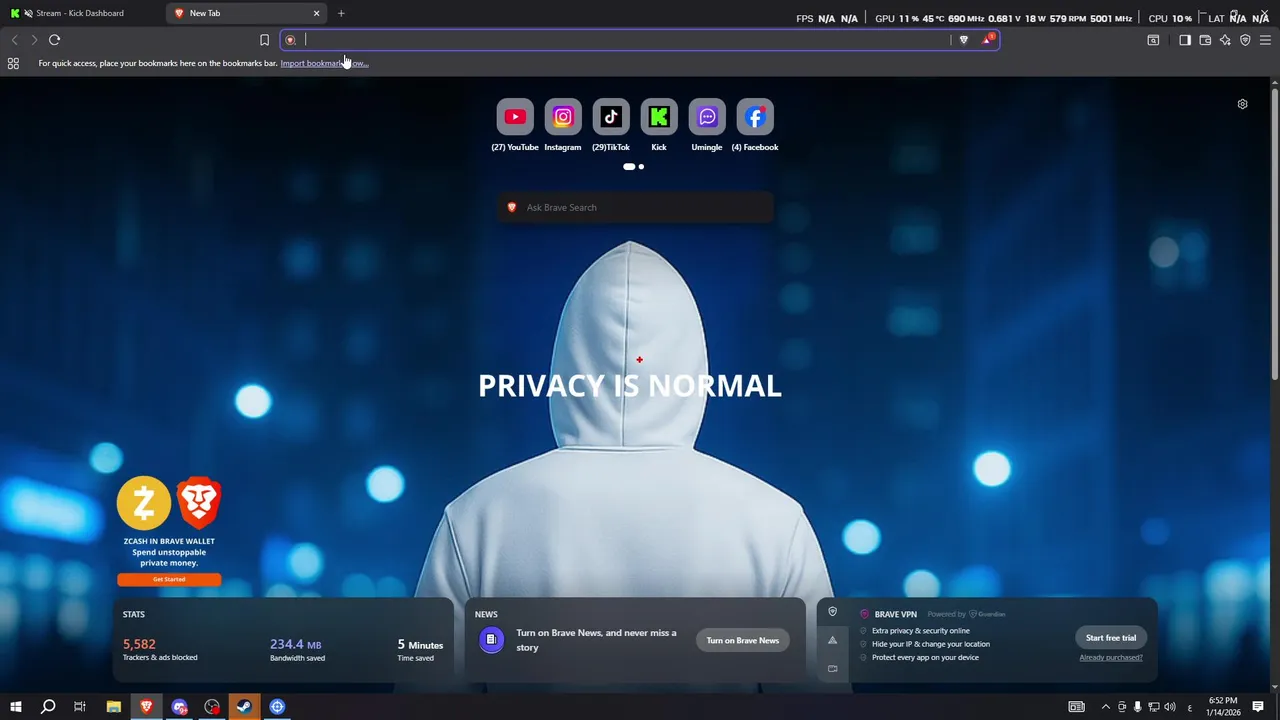This screenshot has height=720, width=1280.
Task: Click Brave icon on taskbar
Action: (x=146, y=707)
